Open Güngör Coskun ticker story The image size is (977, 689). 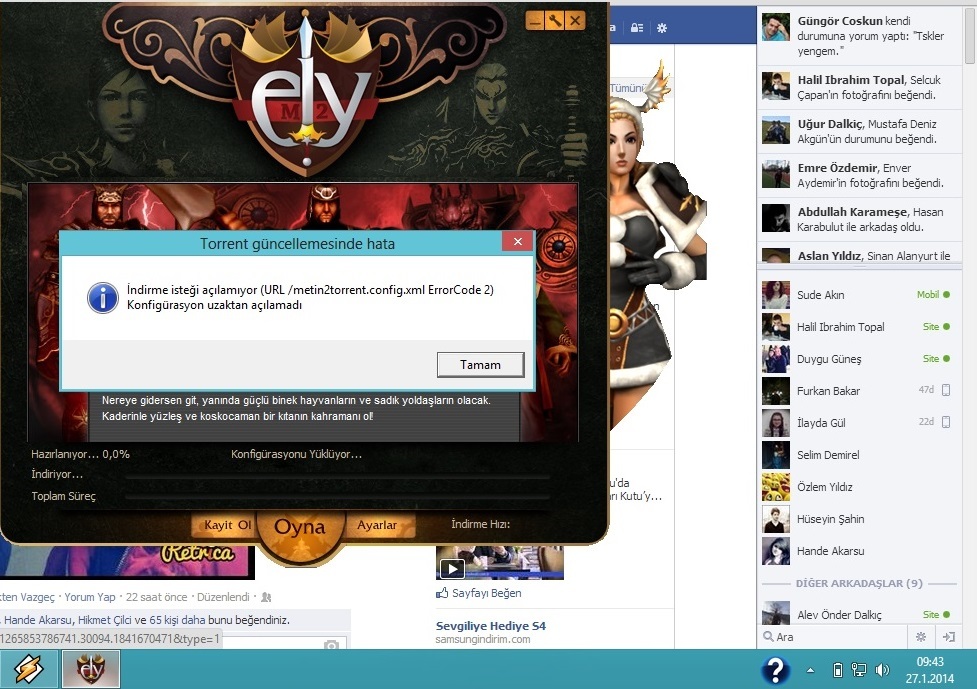pyautogui.click(x=859, y=36)
